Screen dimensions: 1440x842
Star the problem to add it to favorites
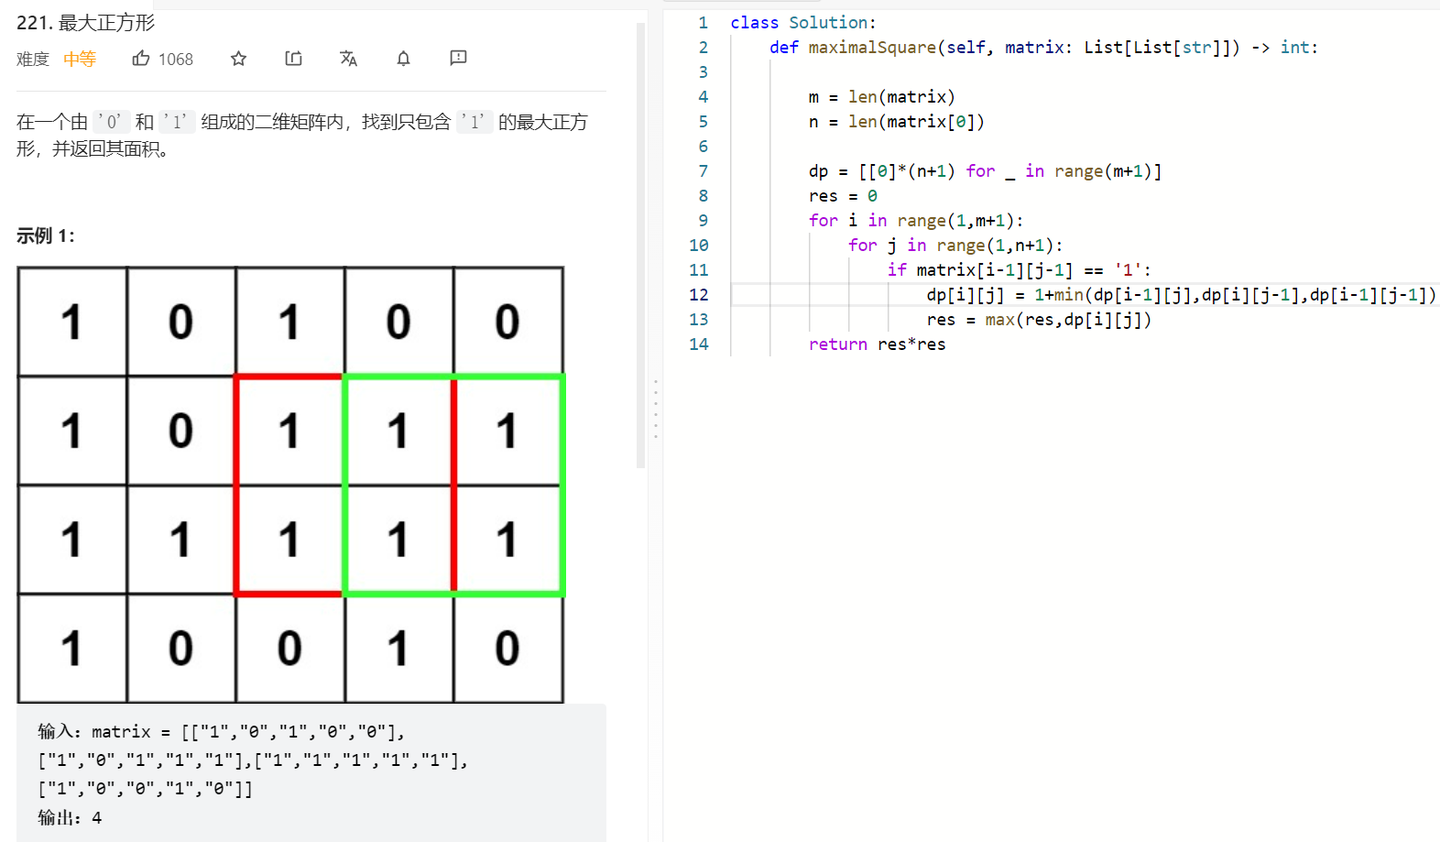pyautogui.click(x=238, y=58)
